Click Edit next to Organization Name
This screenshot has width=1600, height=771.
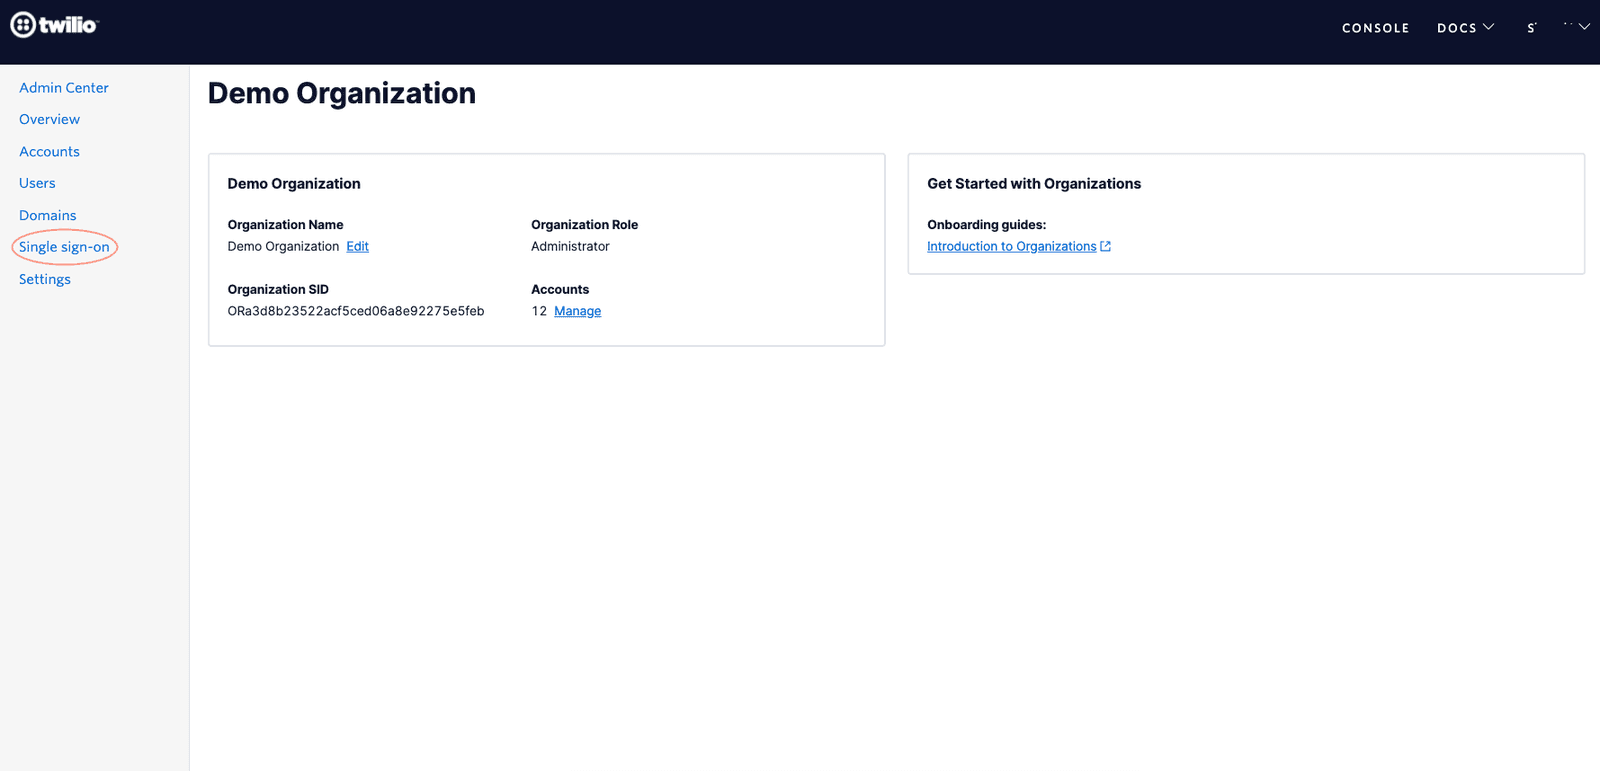tap(357, 247)
